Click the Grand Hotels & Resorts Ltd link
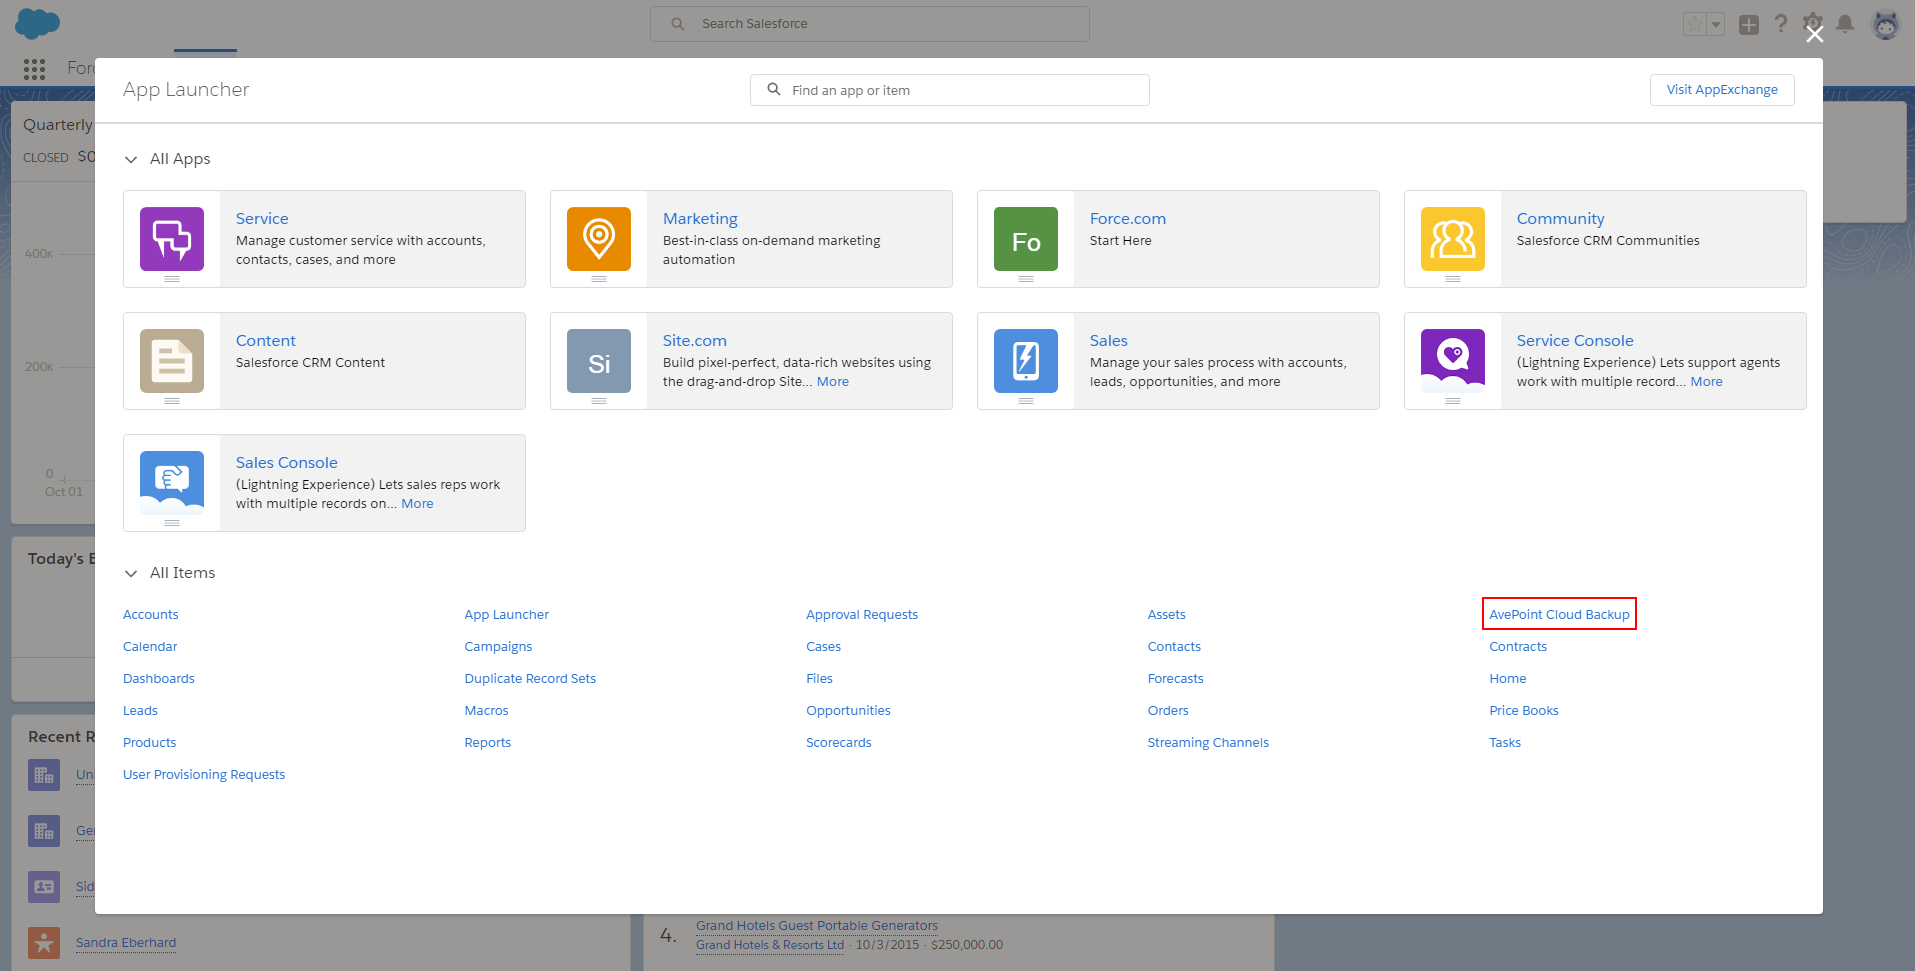Image resolution: width=1915 pixels, height=971 pixels. [x=769, y=945]
